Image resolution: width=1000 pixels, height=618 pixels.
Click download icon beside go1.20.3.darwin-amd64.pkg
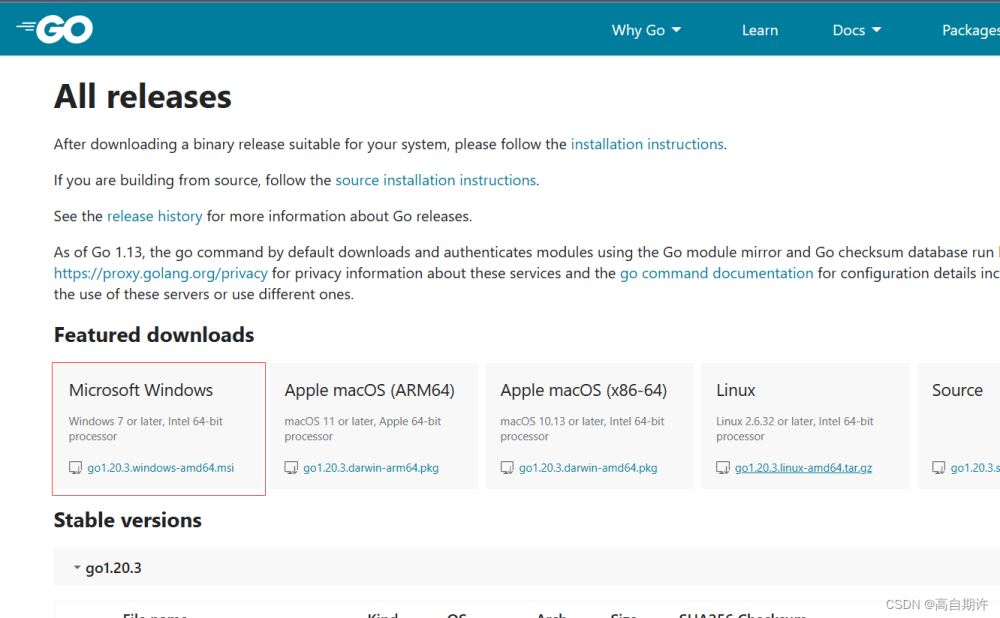point(507,467)
